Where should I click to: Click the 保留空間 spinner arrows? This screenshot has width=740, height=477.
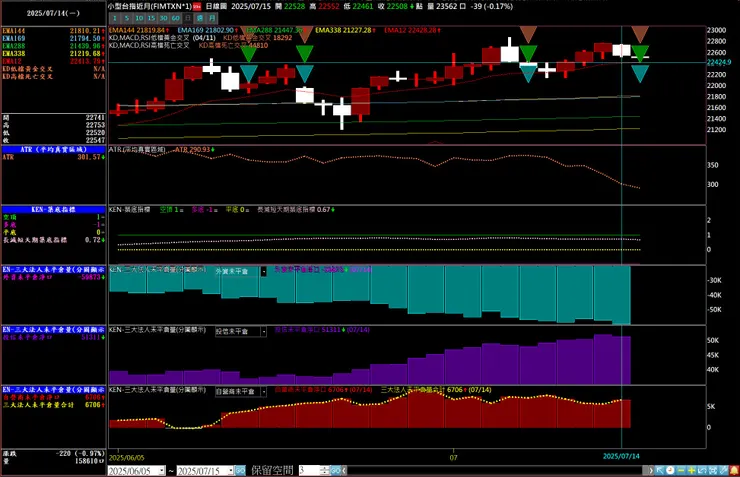(324, 470)
